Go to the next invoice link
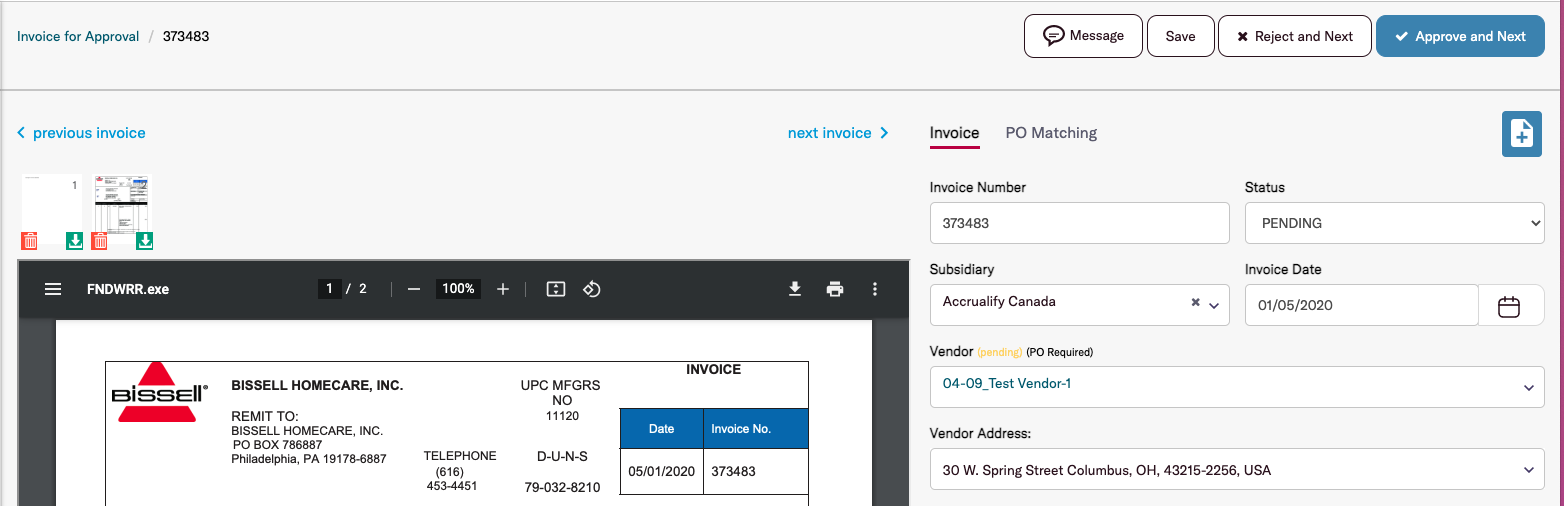Viewport: 1564px width, 506px height. coord(838,133)
